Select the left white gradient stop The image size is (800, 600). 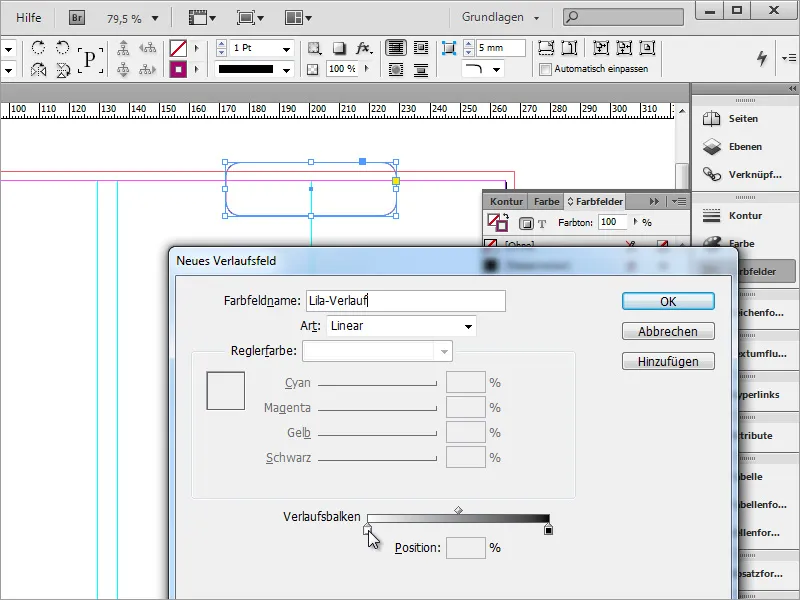[x=367, y=530]
